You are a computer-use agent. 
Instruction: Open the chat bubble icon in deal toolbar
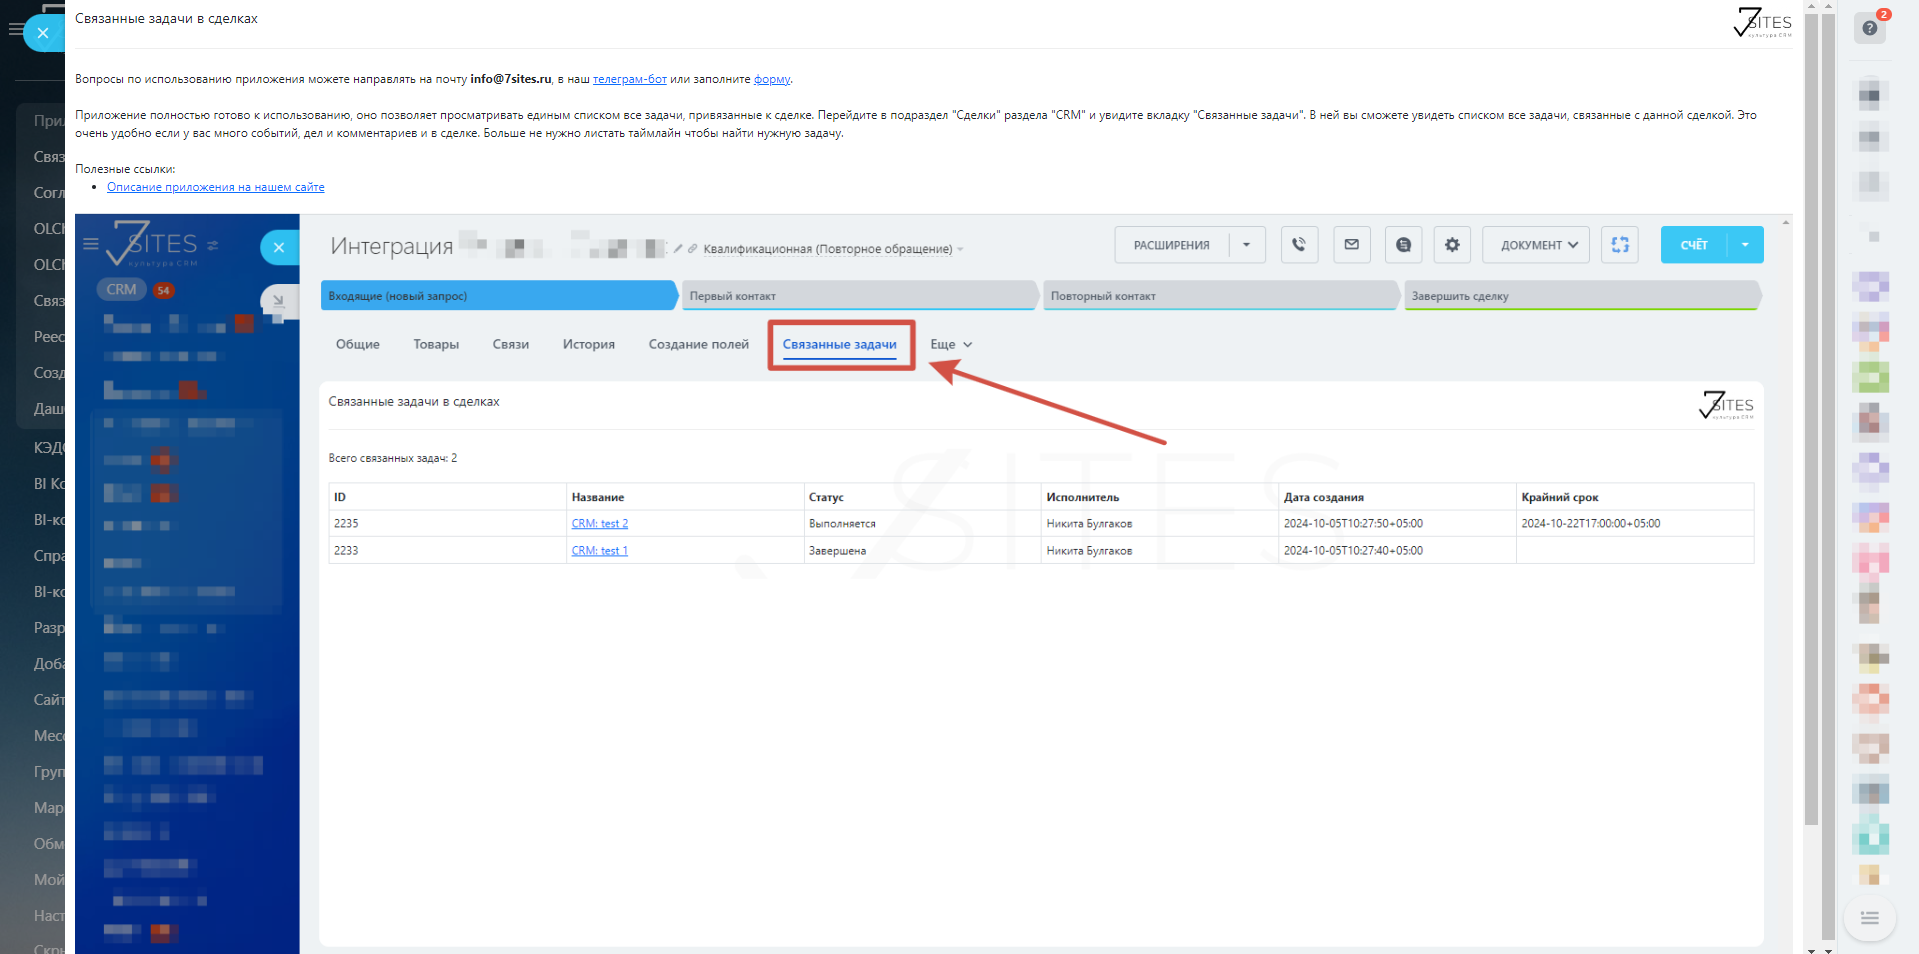pos(1403,245)
